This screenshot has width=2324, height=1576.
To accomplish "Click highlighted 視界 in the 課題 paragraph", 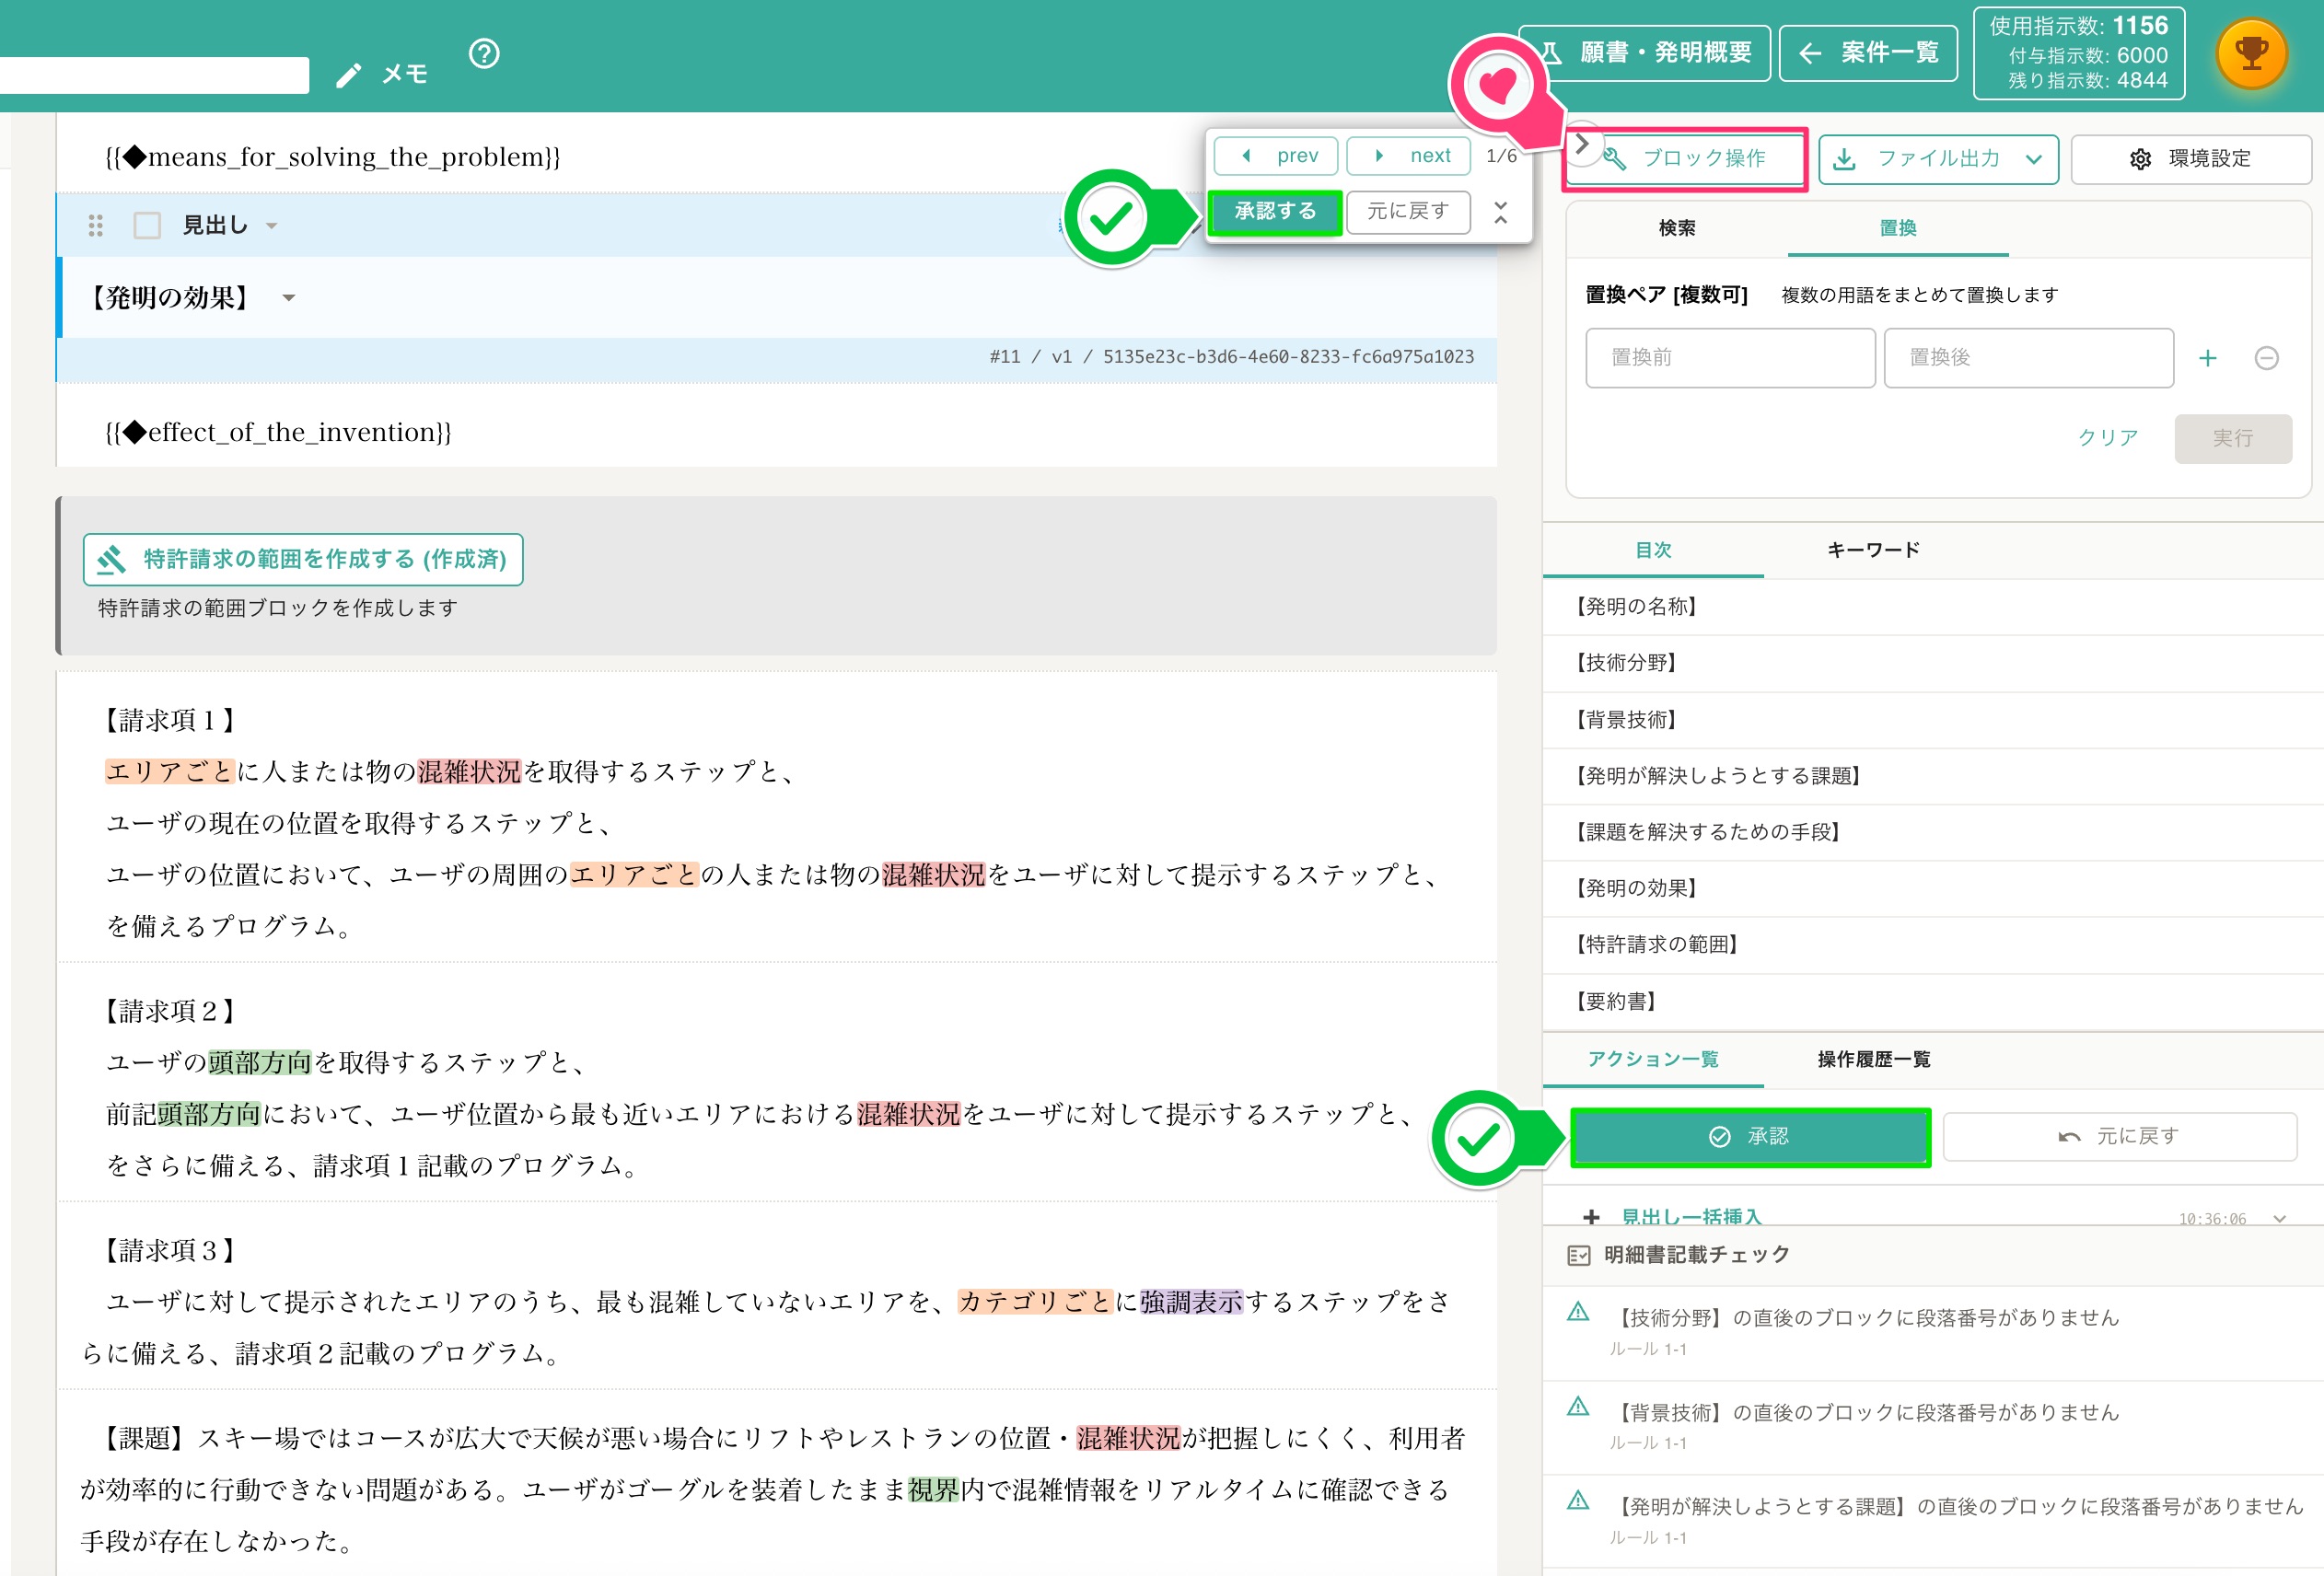I will click(x=933, y=1490).
